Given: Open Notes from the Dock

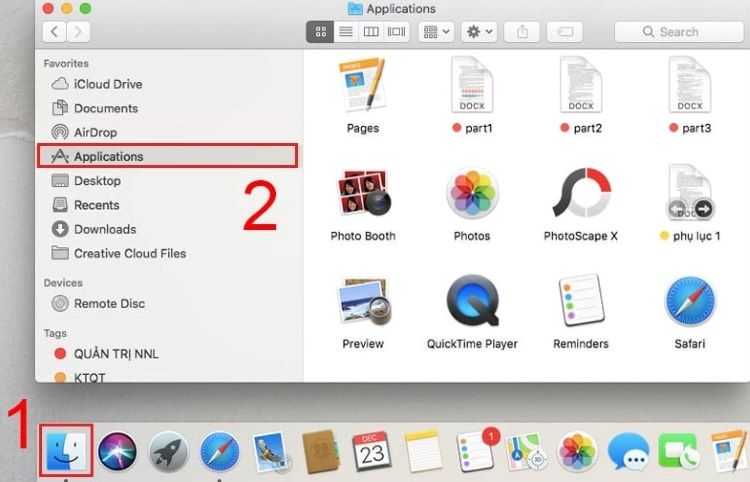Looking at the screenshot, I should coord(423,451).
